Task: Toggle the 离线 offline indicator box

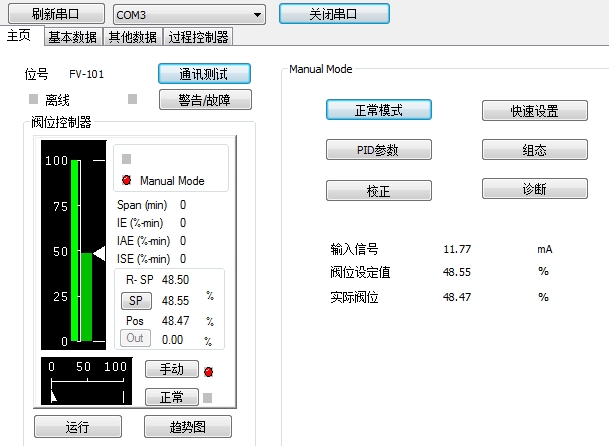Action: click(x=33, y=99)
